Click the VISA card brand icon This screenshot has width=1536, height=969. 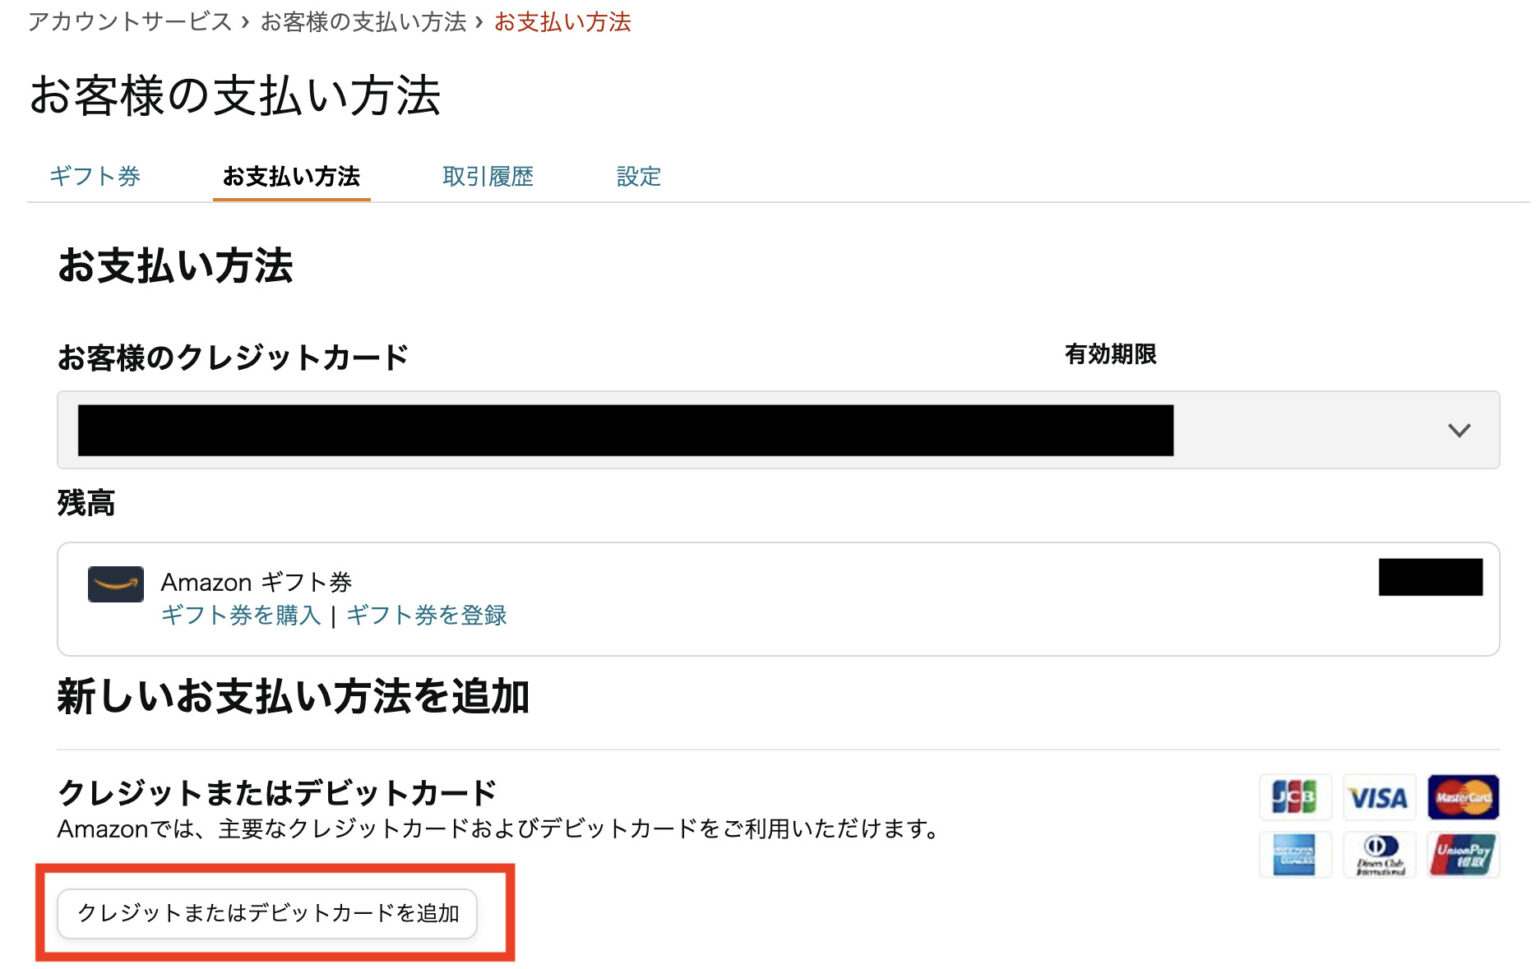[1380, 796]
